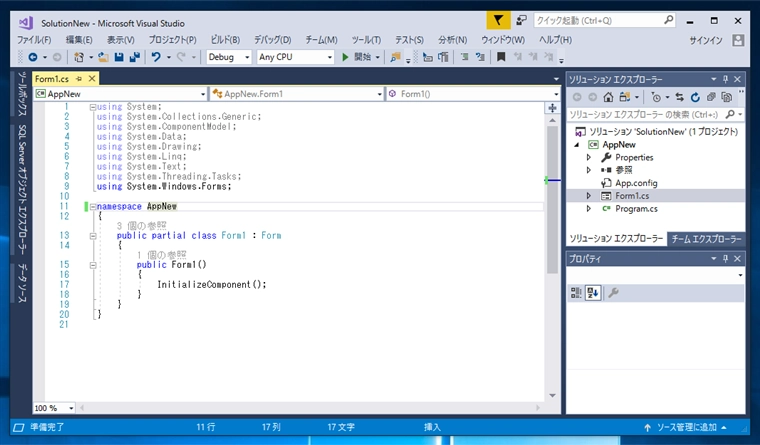The image size is (760, 445).
Task: Click the bookmark icon in the toolbar
Action: pos(500,57)
